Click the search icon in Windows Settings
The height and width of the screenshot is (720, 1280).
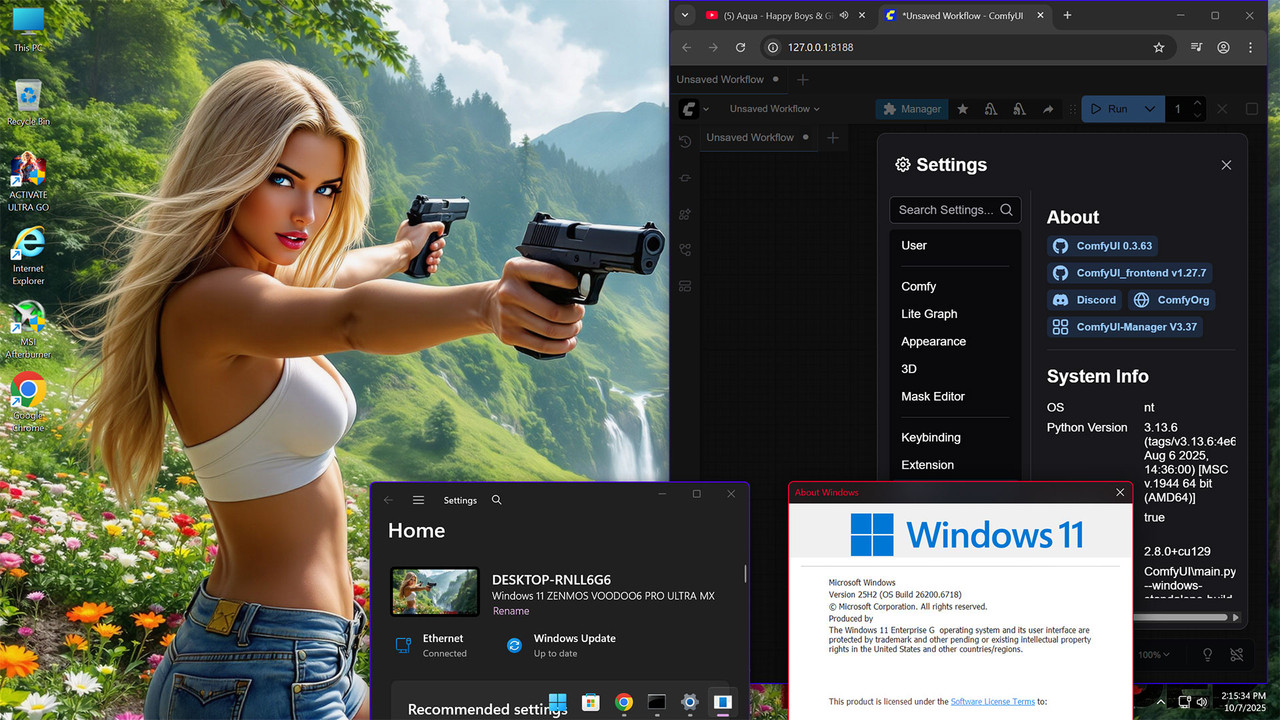[497, 500]
